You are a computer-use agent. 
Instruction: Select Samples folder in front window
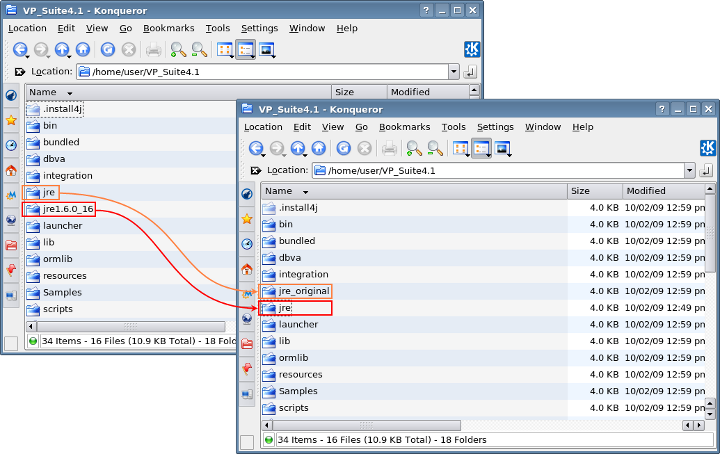coord(290,391)
